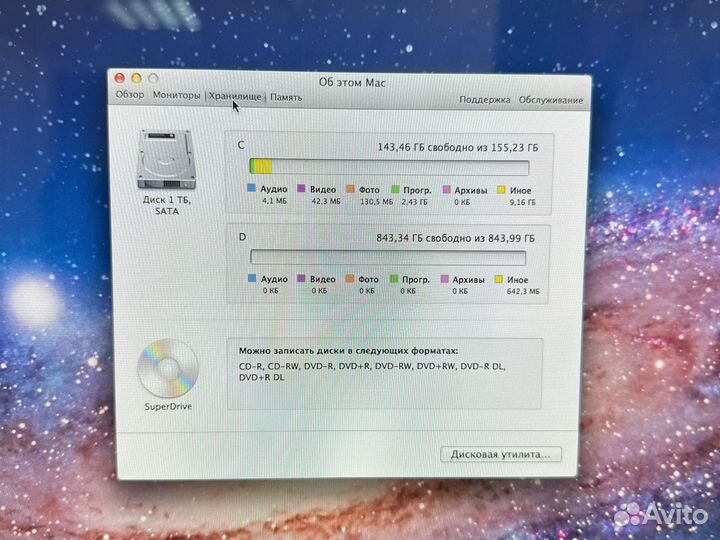Click the yellow Иное swatch for disk D
This screenshot has width=720, height=540.
(499, 279)
